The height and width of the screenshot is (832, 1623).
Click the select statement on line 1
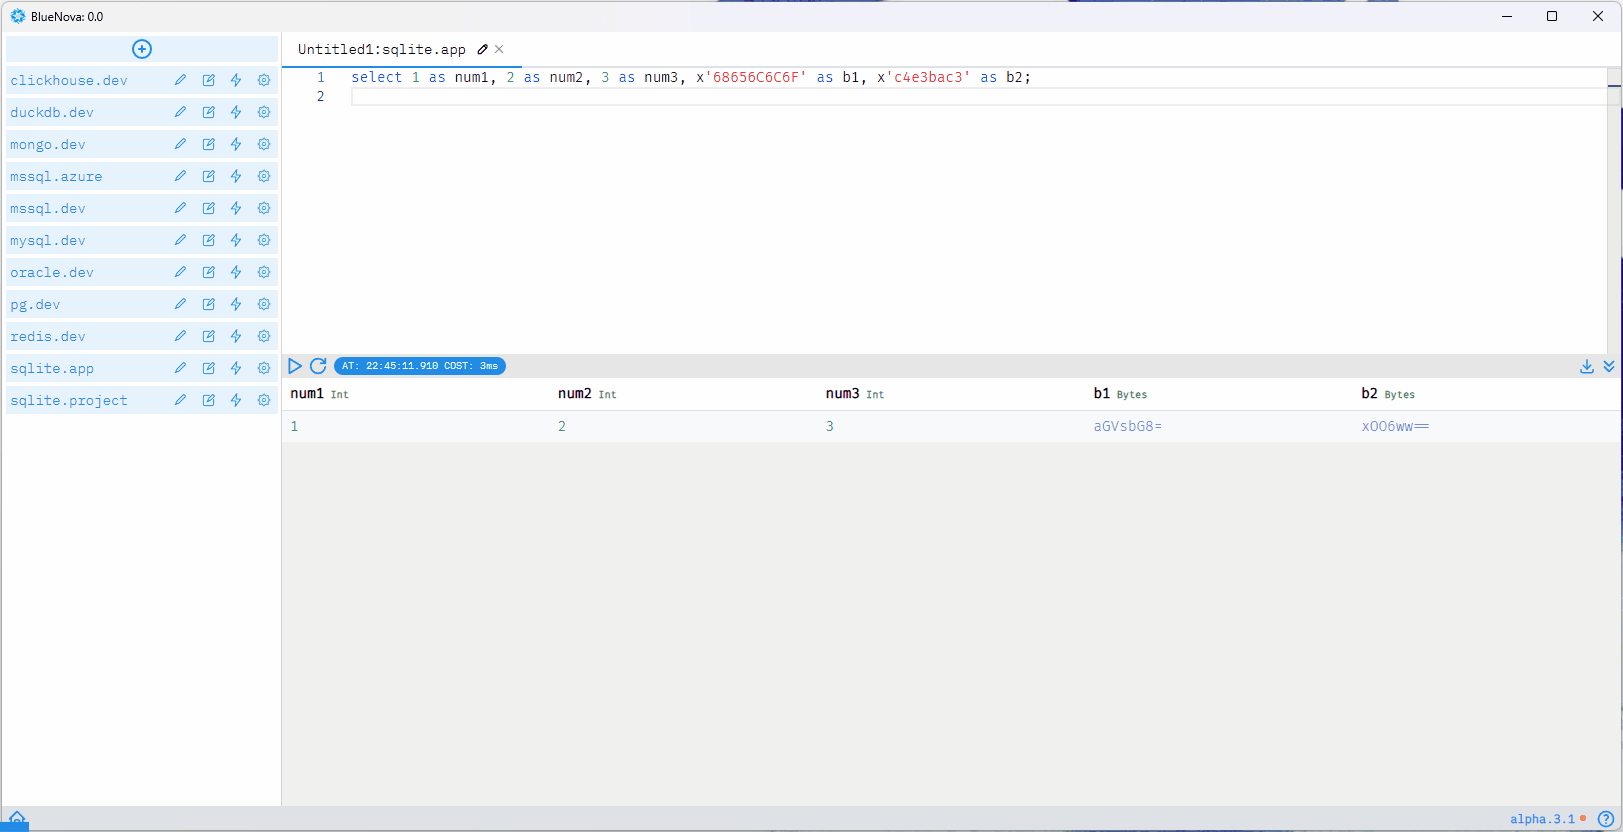pyautogui.click(x=690, y=77)
